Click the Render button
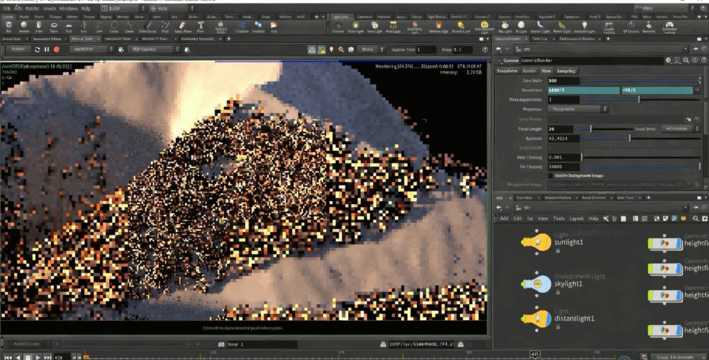The image size is (709, 360). pos(18,49)
